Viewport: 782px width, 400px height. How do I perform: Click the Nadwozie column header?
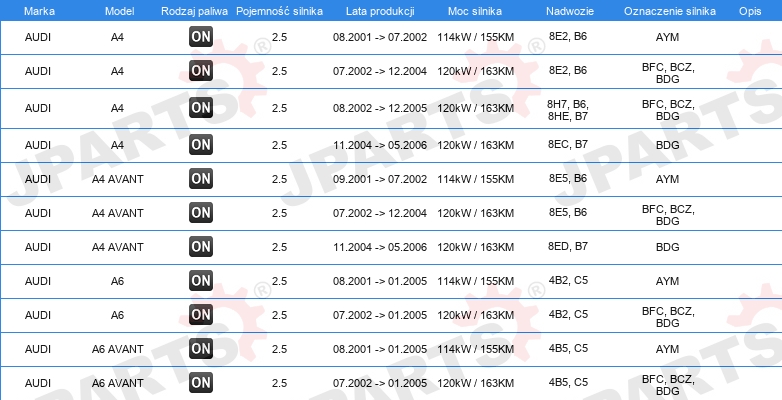(567, 9)
